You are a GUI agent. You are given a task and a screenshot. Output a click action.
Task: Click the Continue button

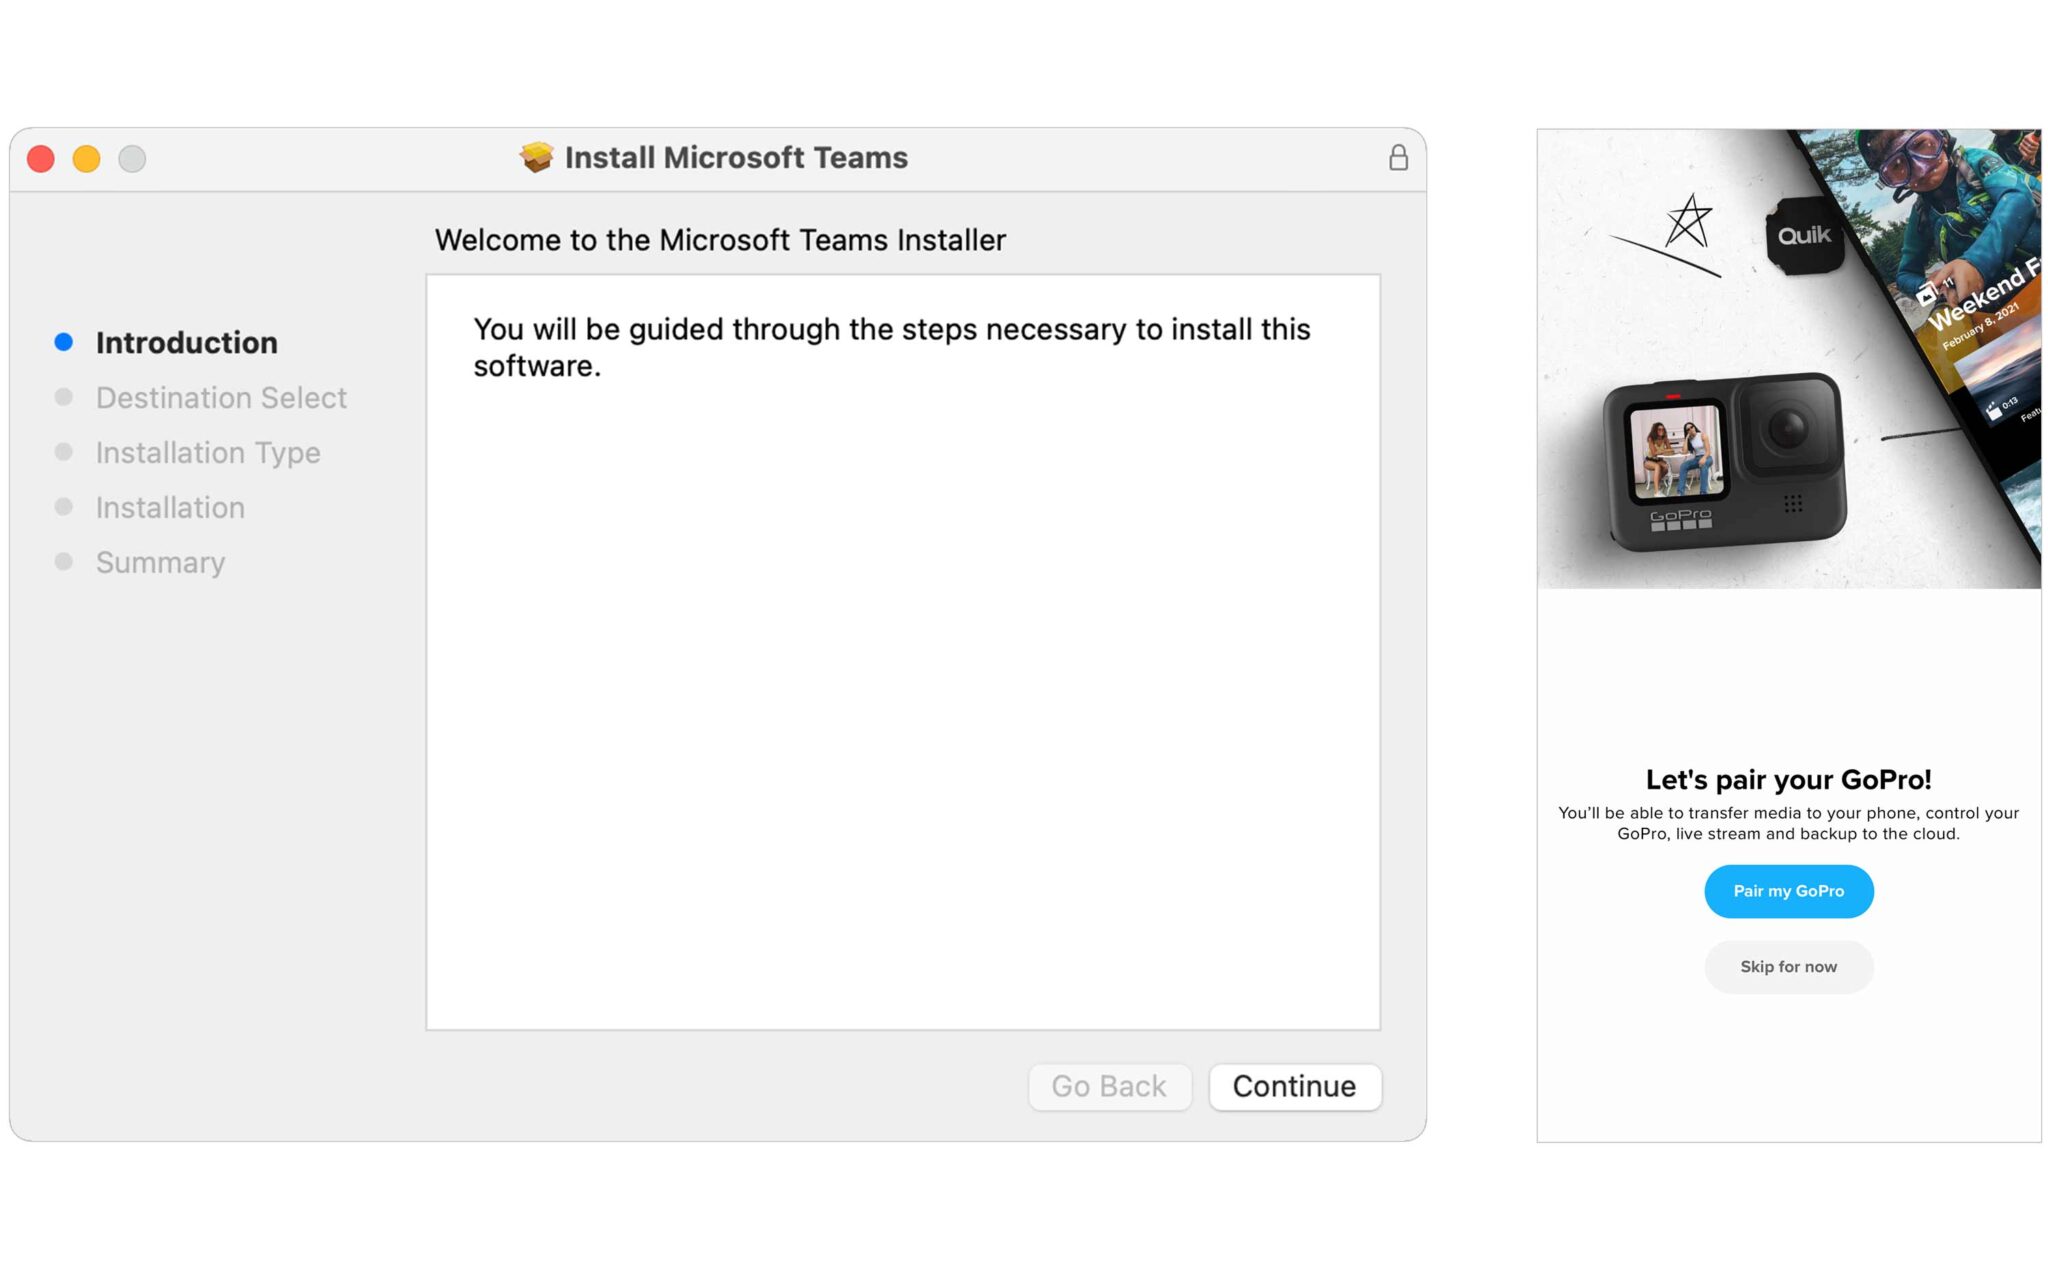point(1294,1086)
